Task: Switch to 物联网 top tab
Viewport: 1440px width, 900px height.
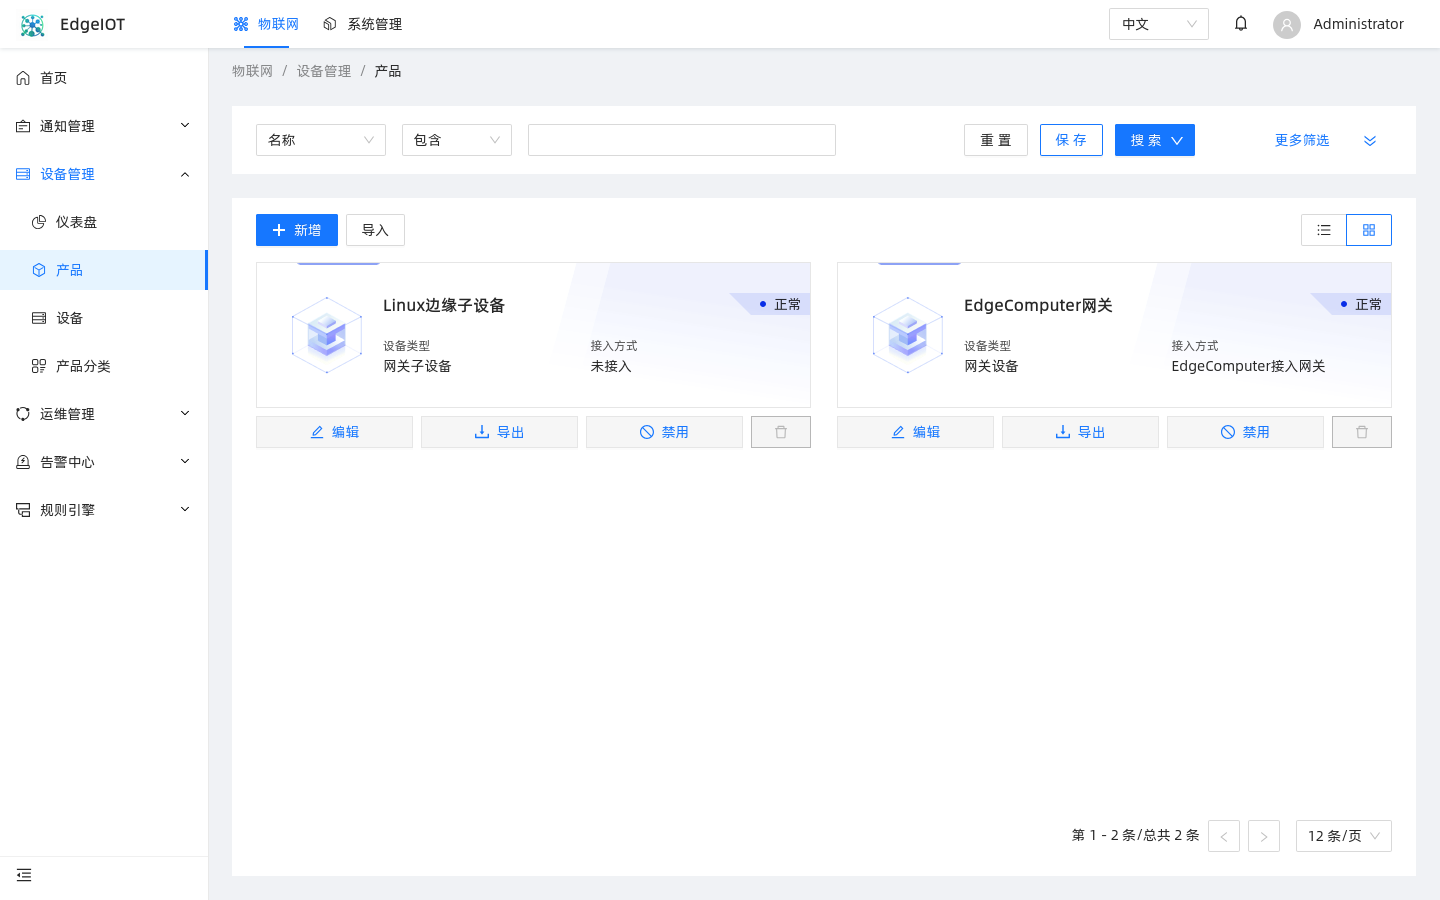Action: pos(266,24)
